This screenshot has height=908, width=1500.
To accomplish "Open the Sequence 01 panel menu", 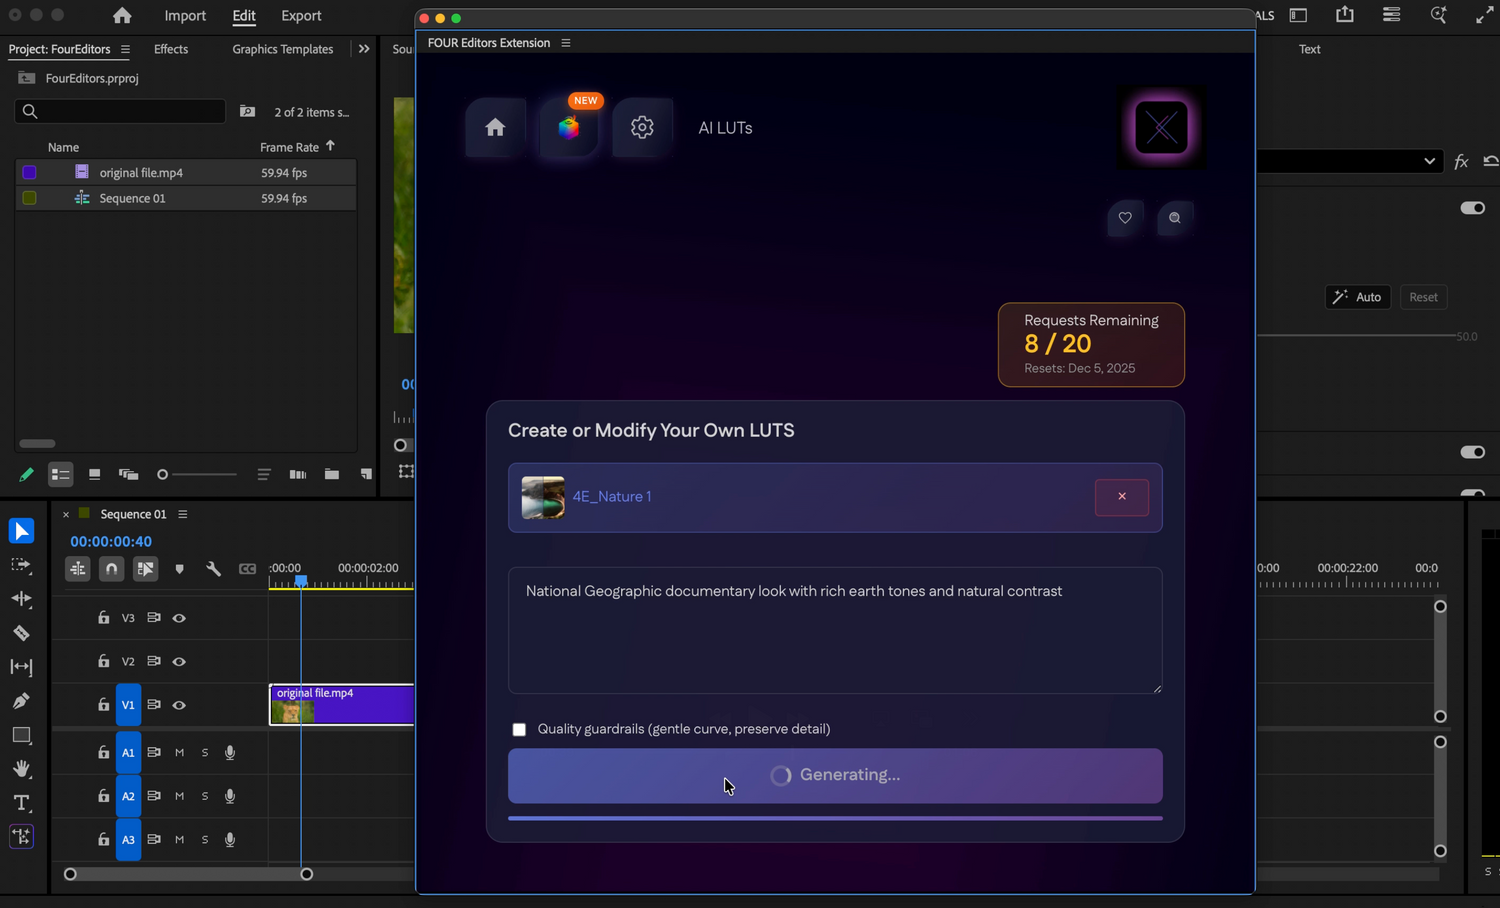I will click(182, 513).
